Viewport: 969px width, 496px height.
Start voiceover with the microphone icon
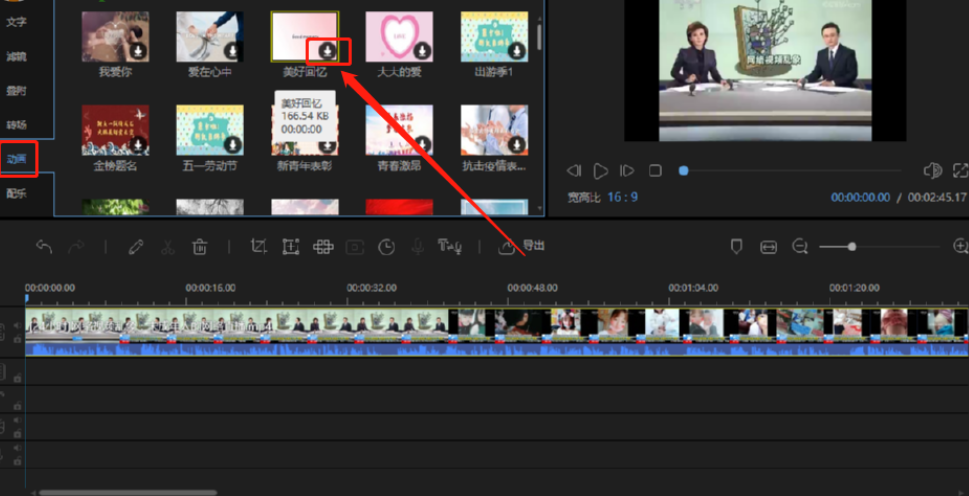pos(418,247)
